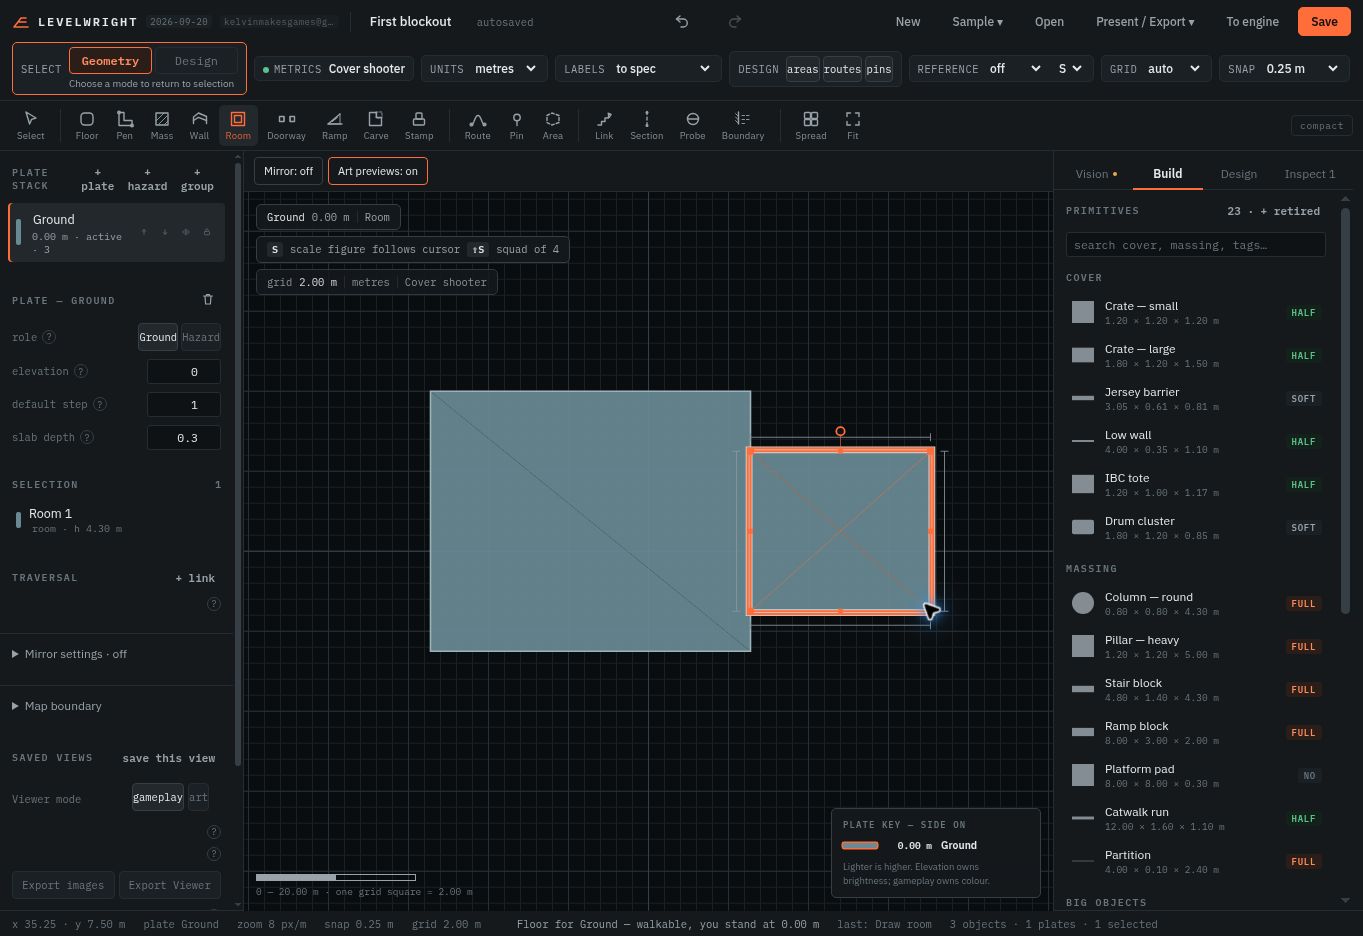This screenshot has height=936, width=1363.
Task: Toggle Mirror: off button
Action: pyautogui.click(x=289, y=171)
